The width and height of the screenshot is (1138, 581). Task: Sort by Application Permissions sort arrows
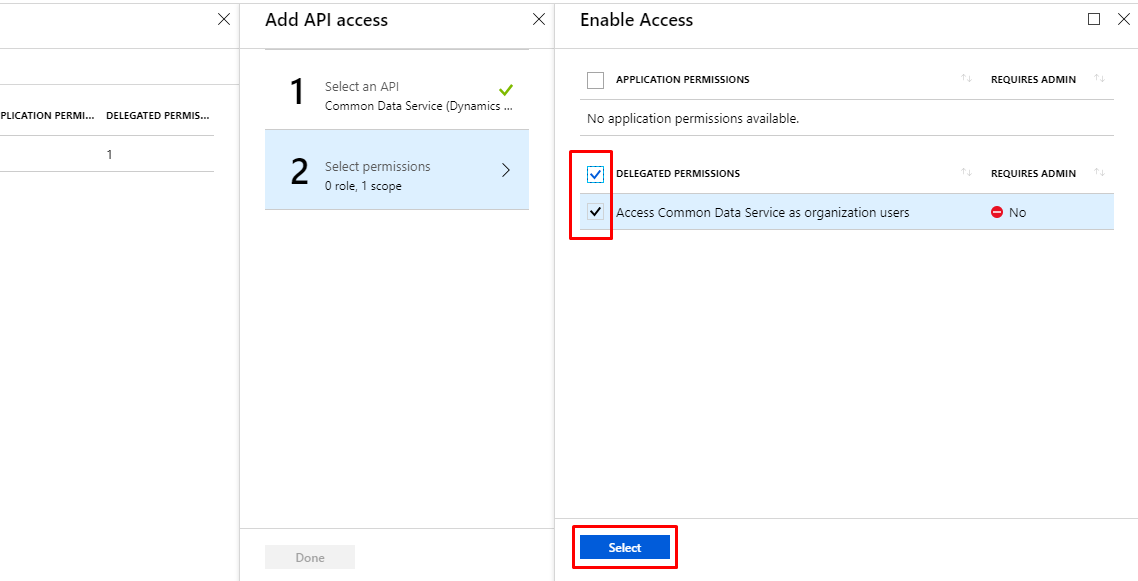point(966,79)
